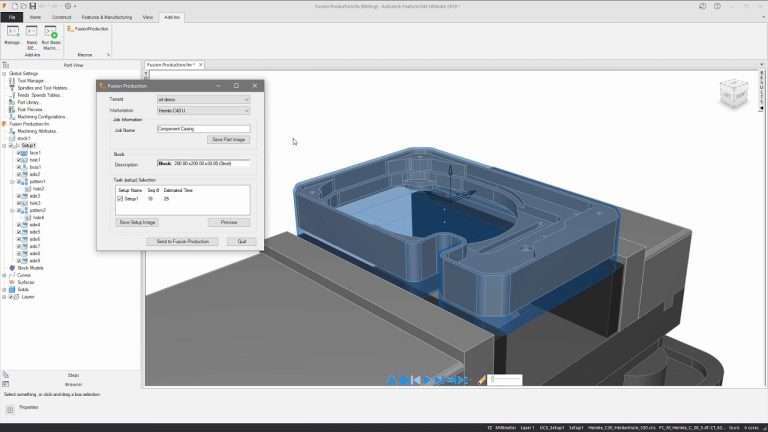The image size is (768, 432).
Task: Click the Stock Models sphere icon
Action: pos(12,268)
